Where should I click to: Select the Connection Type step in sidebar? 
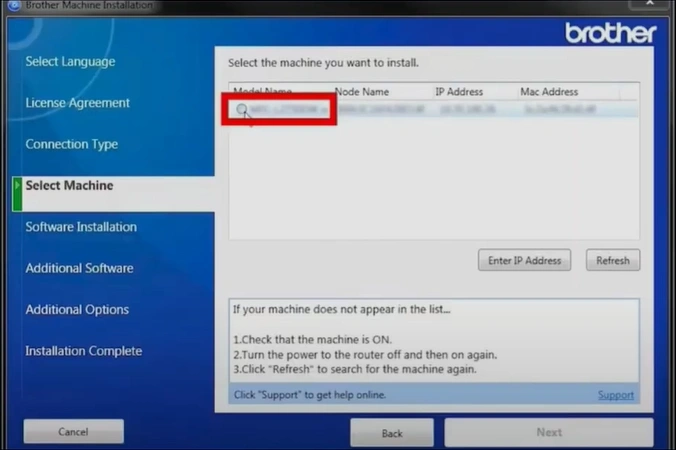tap(71, 144)
